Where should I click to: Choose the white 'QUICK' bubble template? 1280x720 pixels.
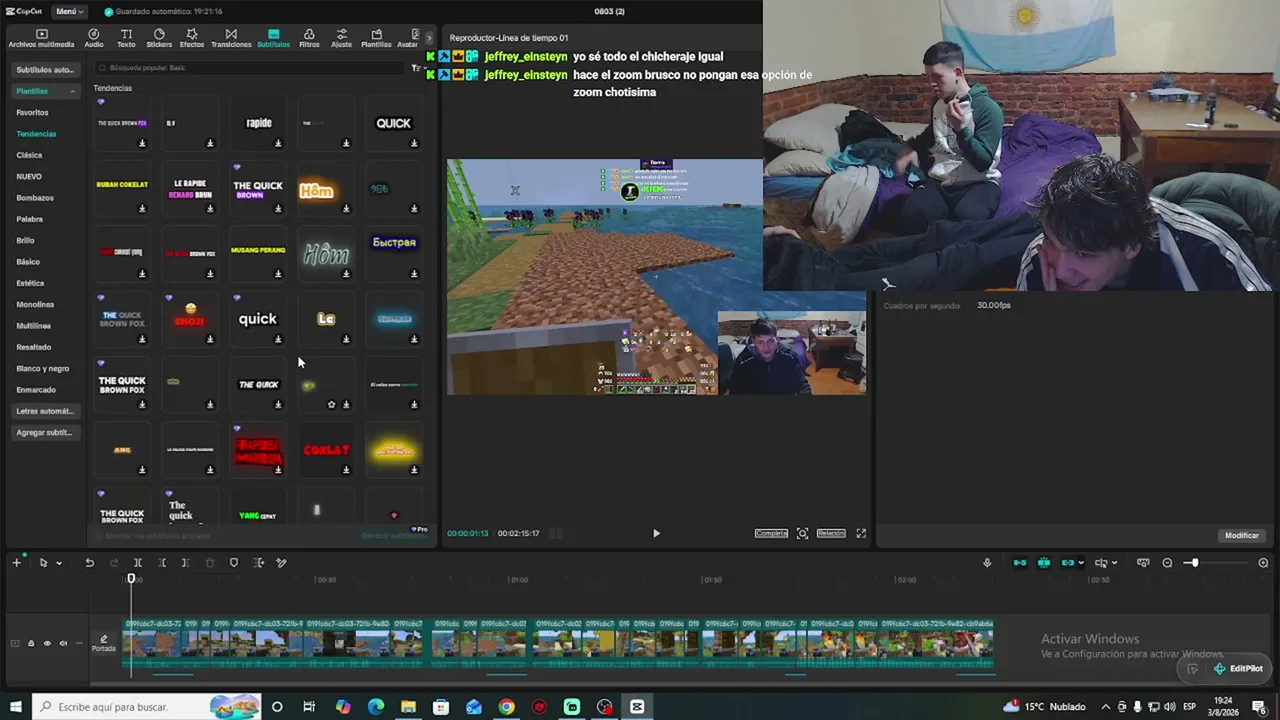393,123
